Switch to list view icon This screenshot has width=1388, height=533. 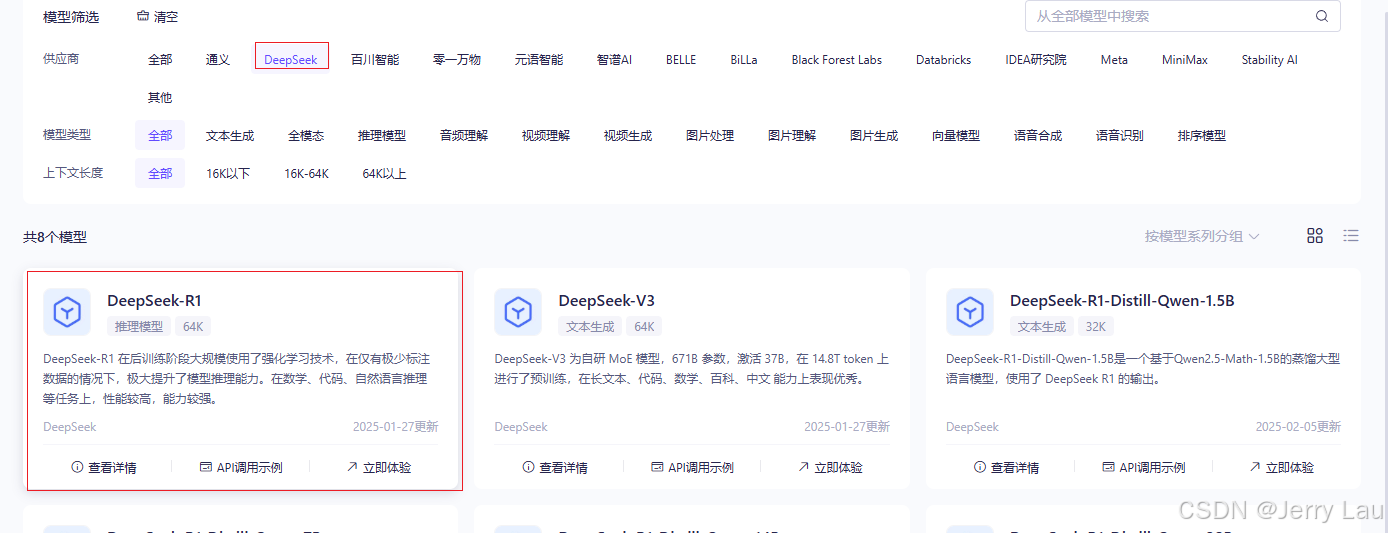[1351, 236]
